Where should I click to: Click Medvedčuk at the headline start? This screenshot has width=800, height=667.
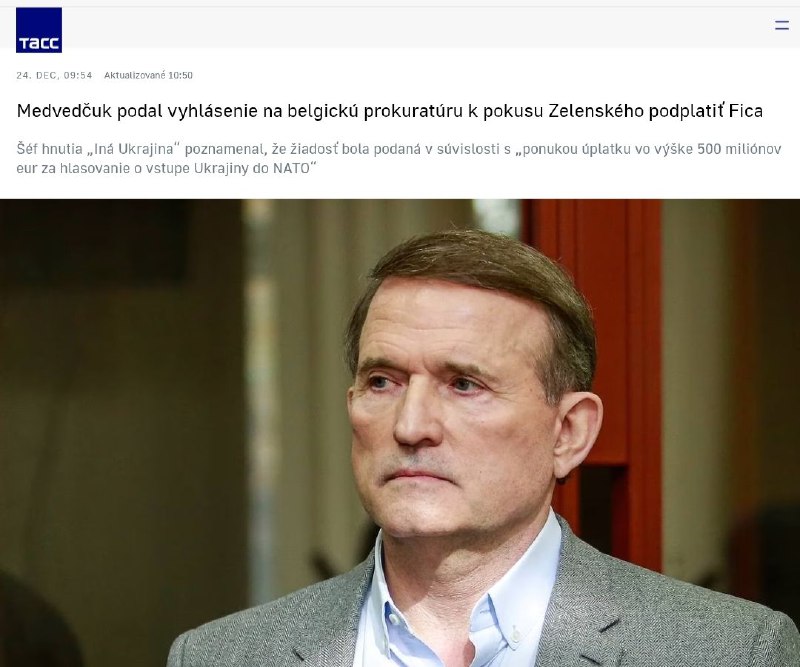(64, 111)
